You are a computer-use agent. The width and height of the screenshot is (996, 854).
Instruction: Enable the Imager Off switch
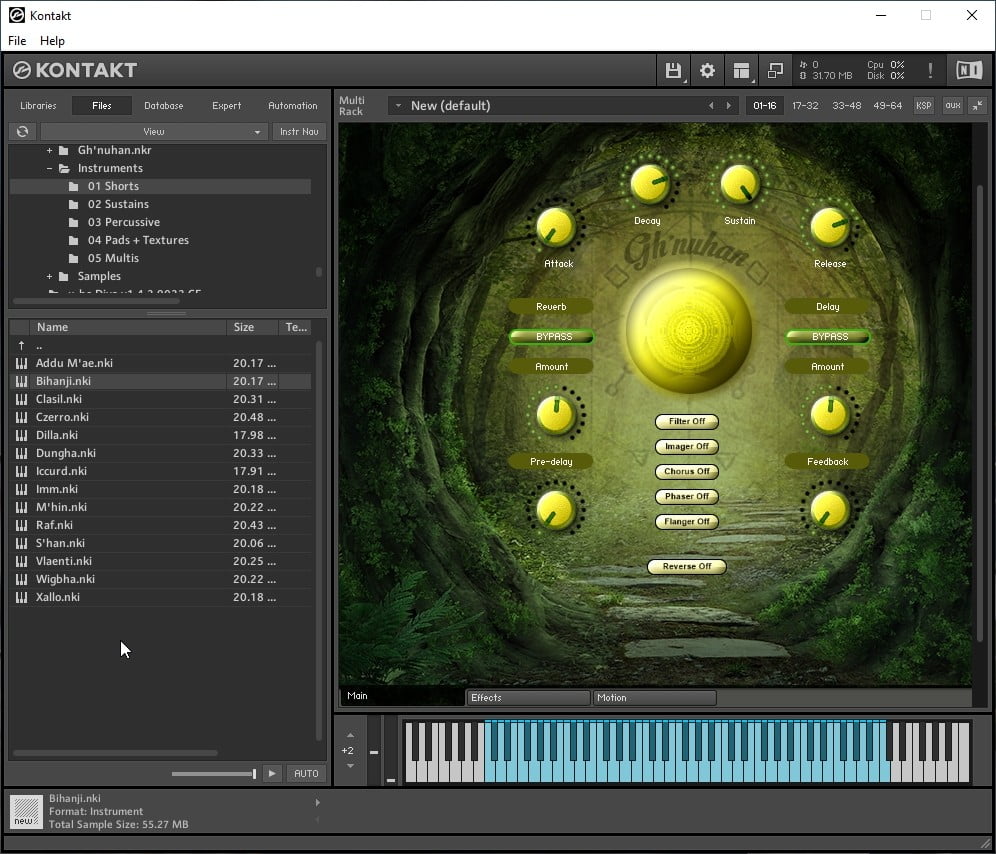[x=687, y=447]
